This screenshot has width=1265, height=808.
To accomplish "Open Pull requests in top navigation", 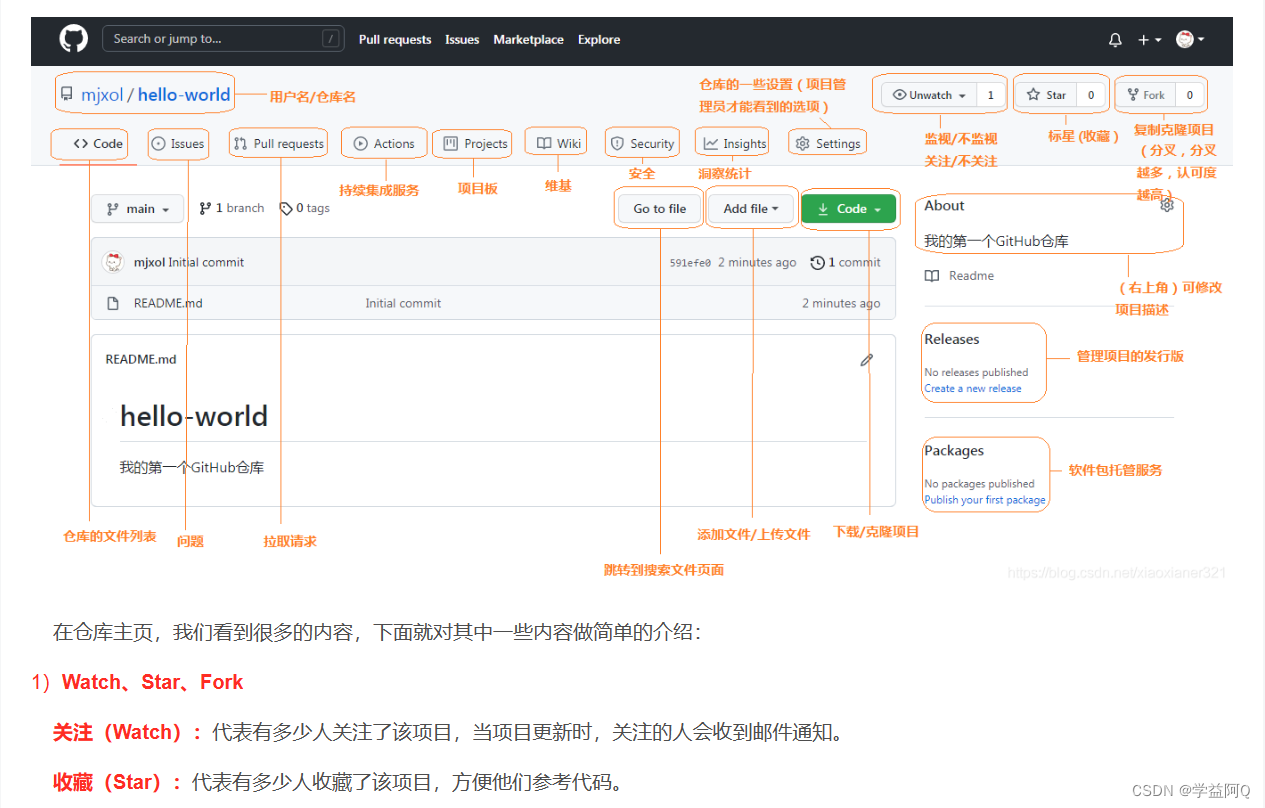I will coord(395,40).
